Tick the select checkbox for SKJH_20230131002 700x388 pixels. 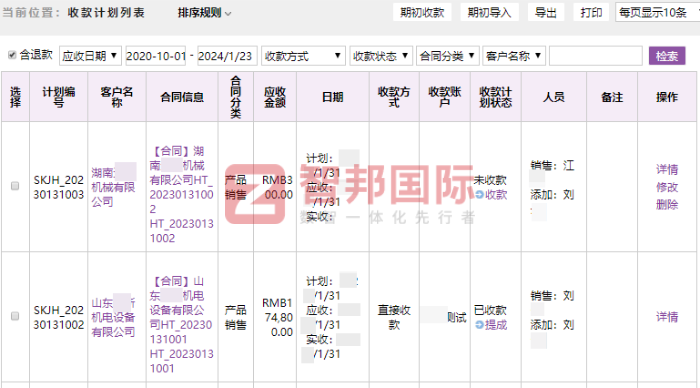click(x=15, y=316)
